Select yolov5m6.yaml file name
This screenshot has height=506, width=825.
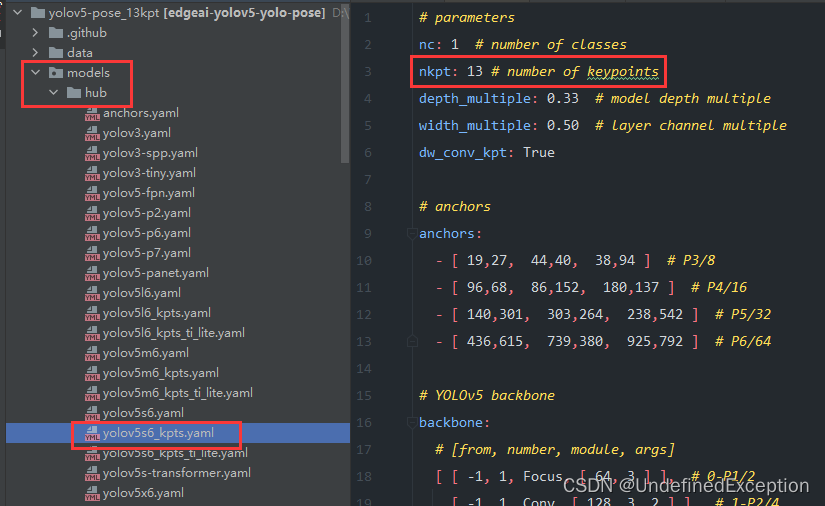pos(145,352)
